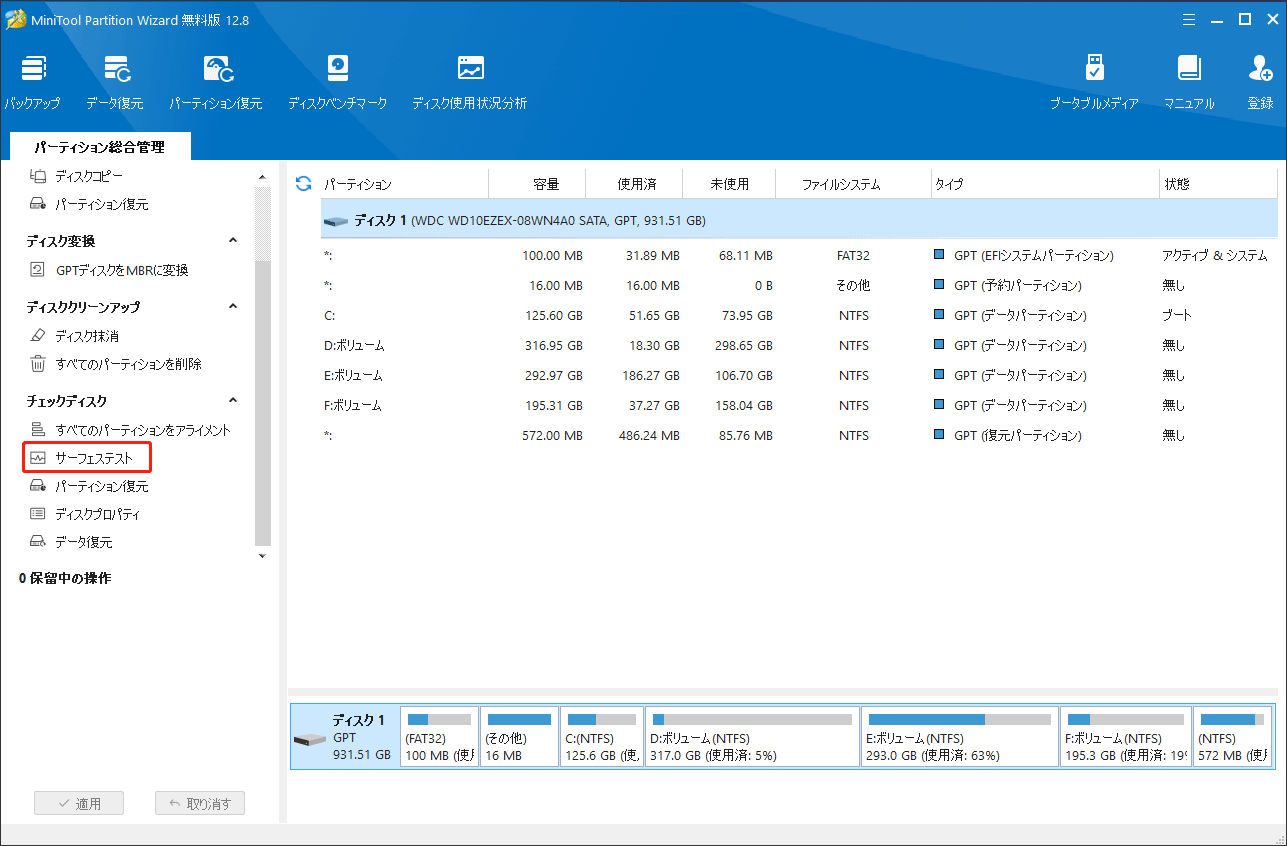Start ディスクベンチマーク tool
Viewport: 1287px width, 846px height.
[338, 82]
